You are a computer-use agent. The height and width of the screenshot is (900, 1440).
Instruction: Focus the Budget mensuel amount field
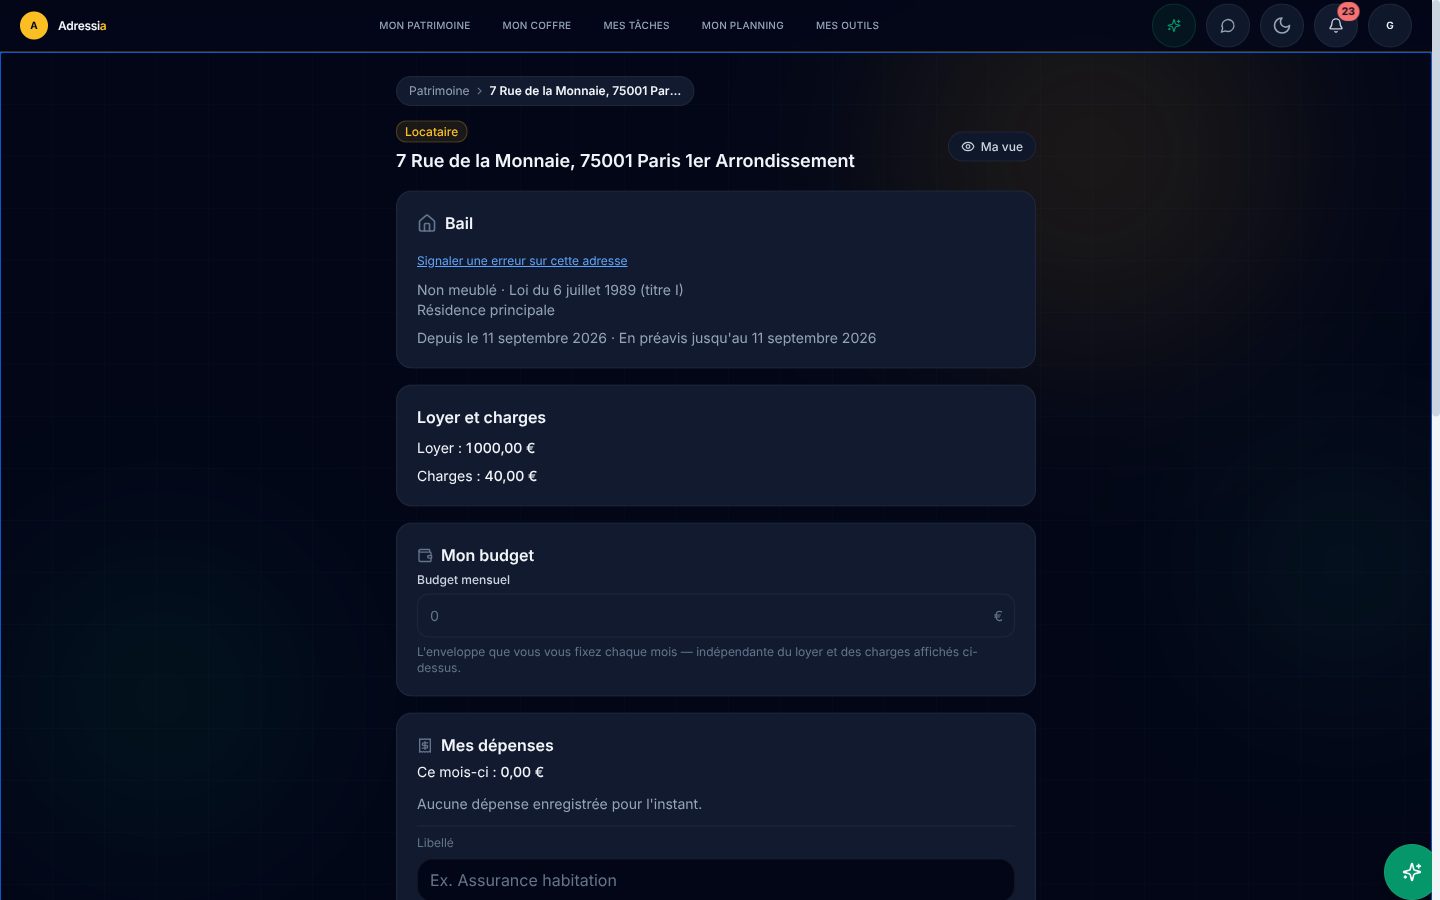(x=716, y=616)
